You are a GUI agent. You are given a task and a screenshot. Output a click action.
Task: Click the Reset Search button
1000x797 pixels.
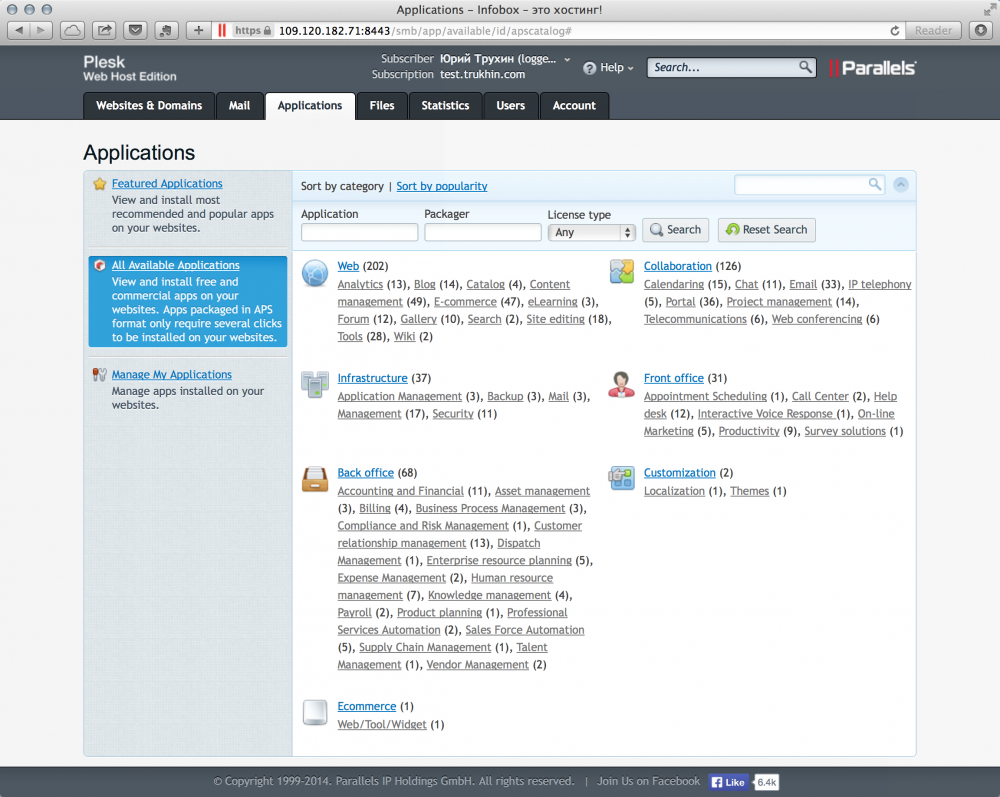tap(767, 230)
